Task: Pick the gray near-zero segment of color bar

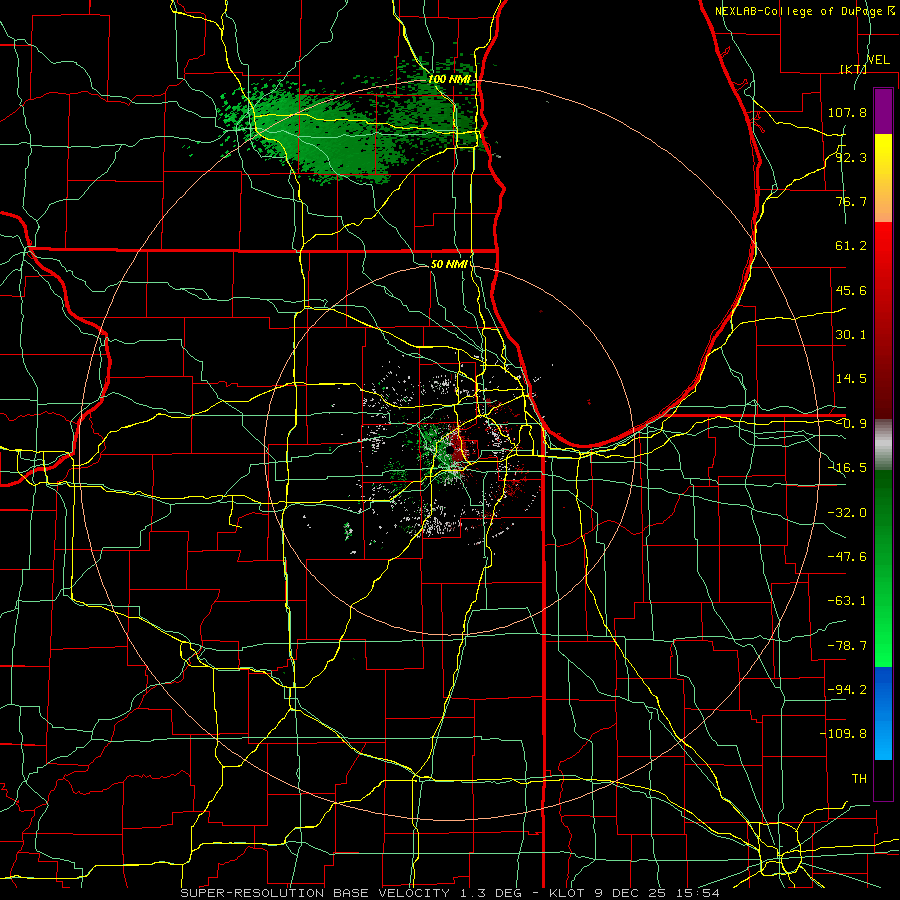Action: (x=883, y=445)
